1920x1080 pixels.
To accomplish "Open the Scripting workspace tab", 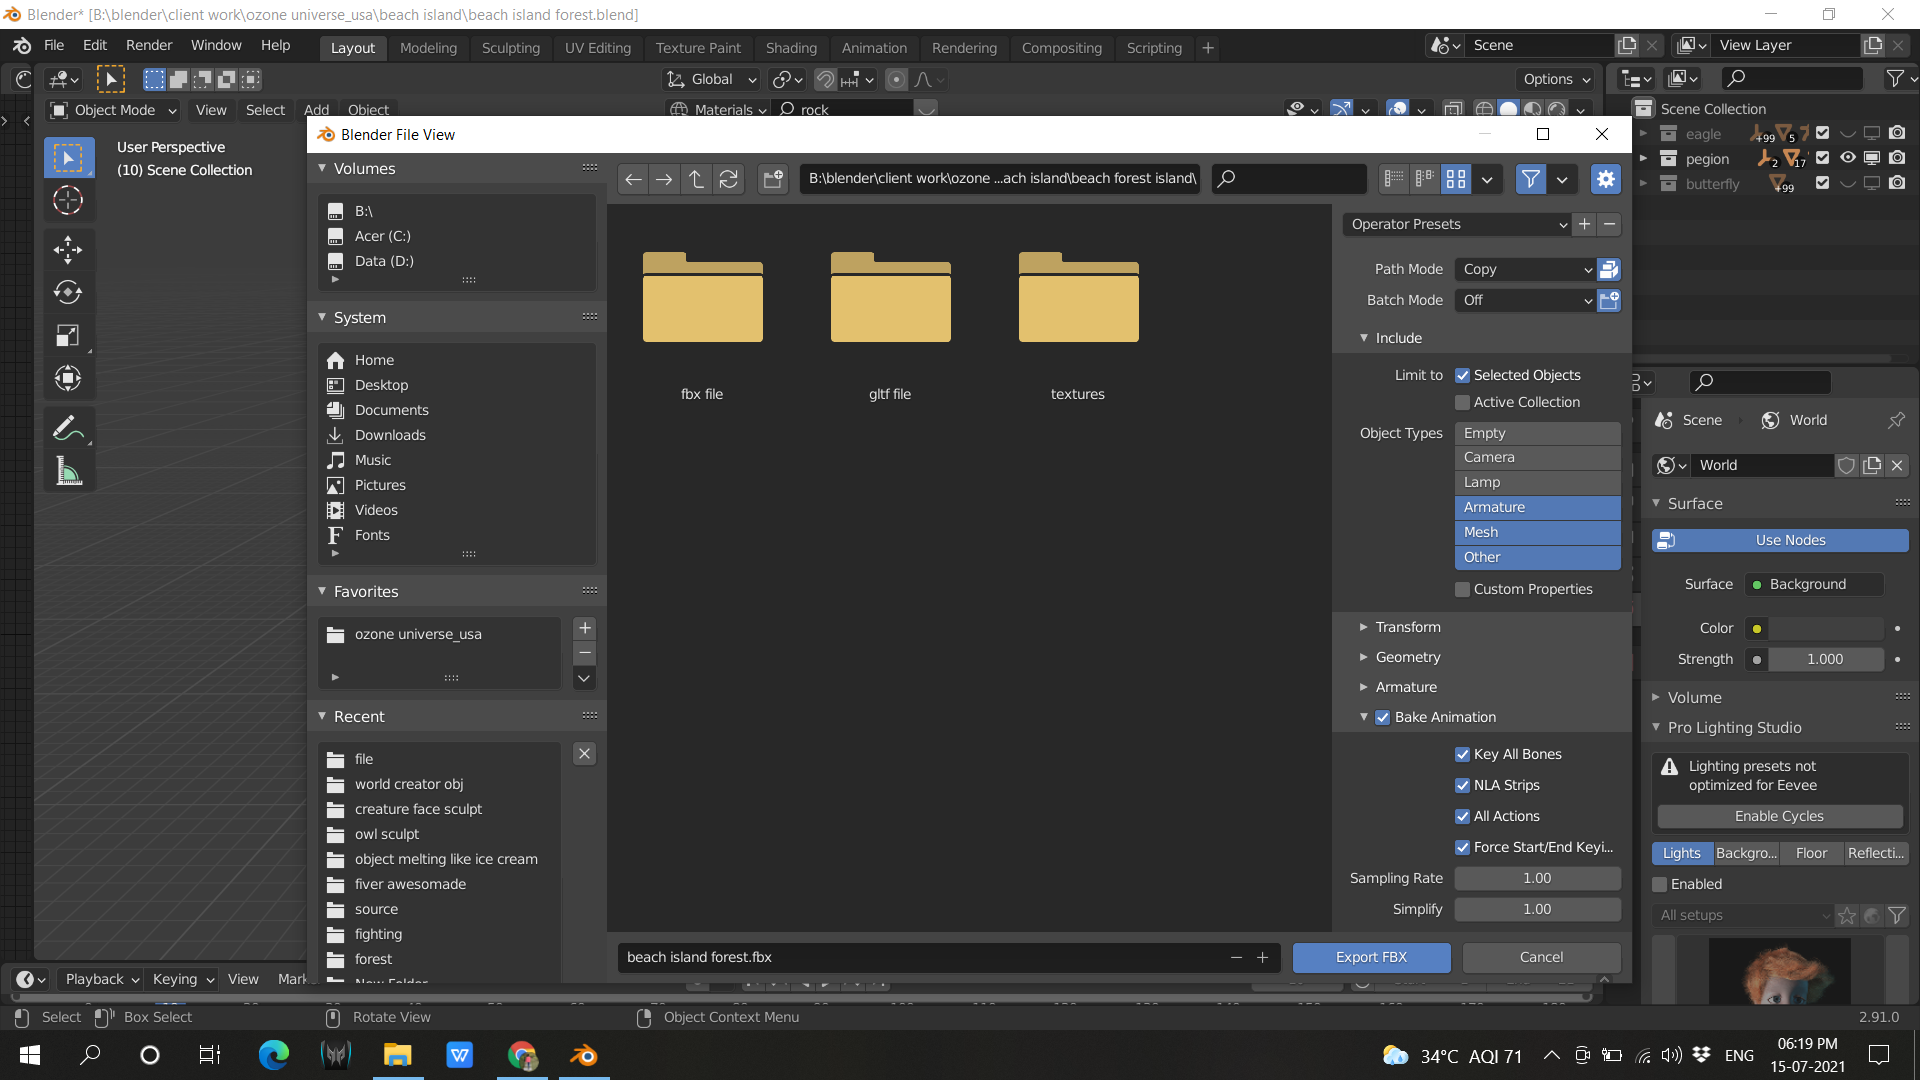I will [x=1154, y=48].
